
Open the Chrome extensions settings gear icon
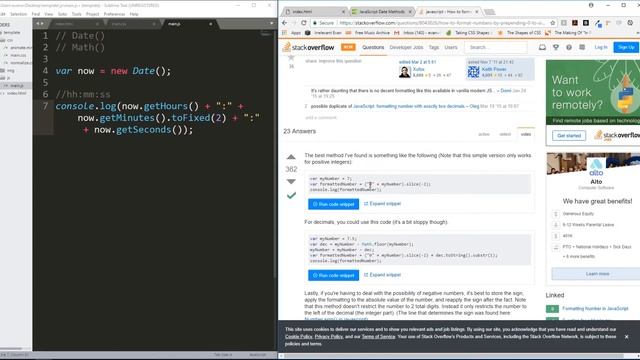point(630,23)
